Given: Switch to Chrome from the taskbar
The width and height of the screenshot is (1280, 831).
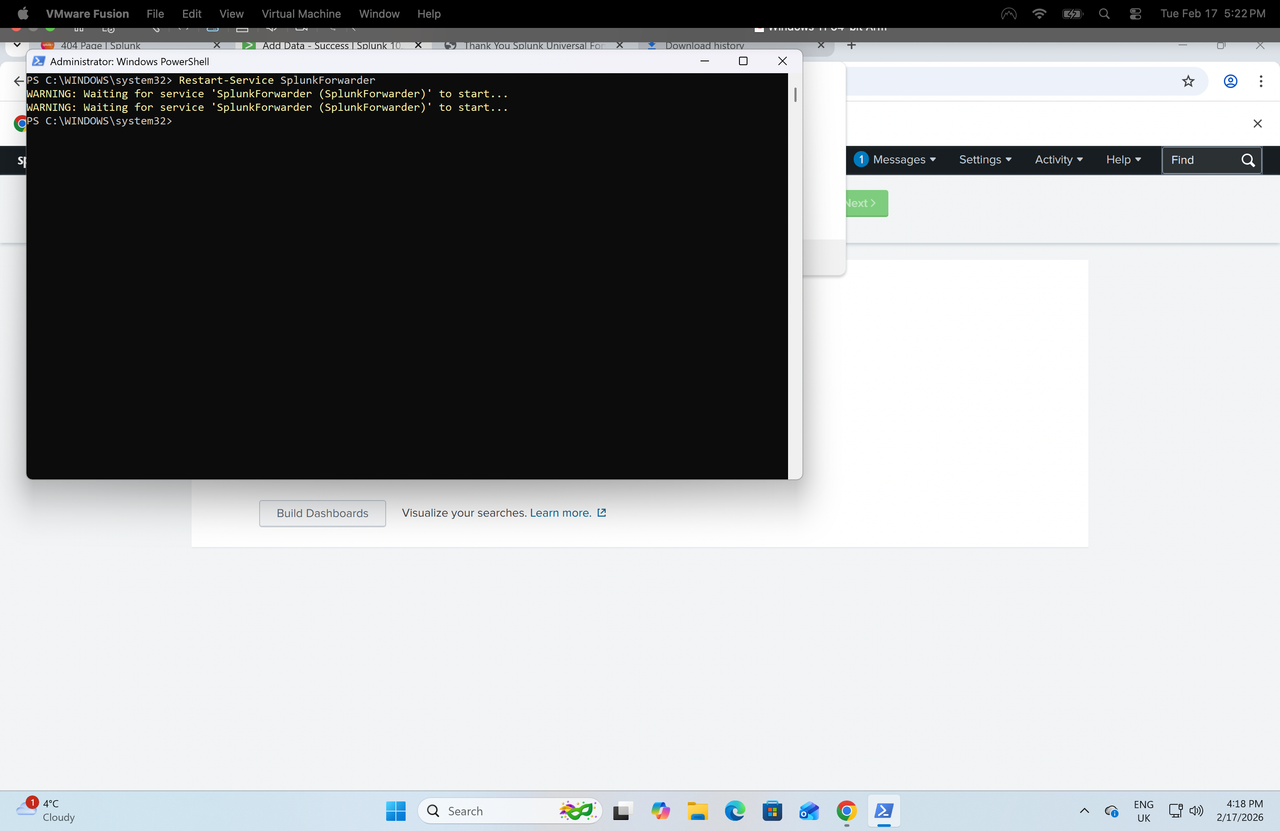Looking at the screenshot, I should [847, 811].
